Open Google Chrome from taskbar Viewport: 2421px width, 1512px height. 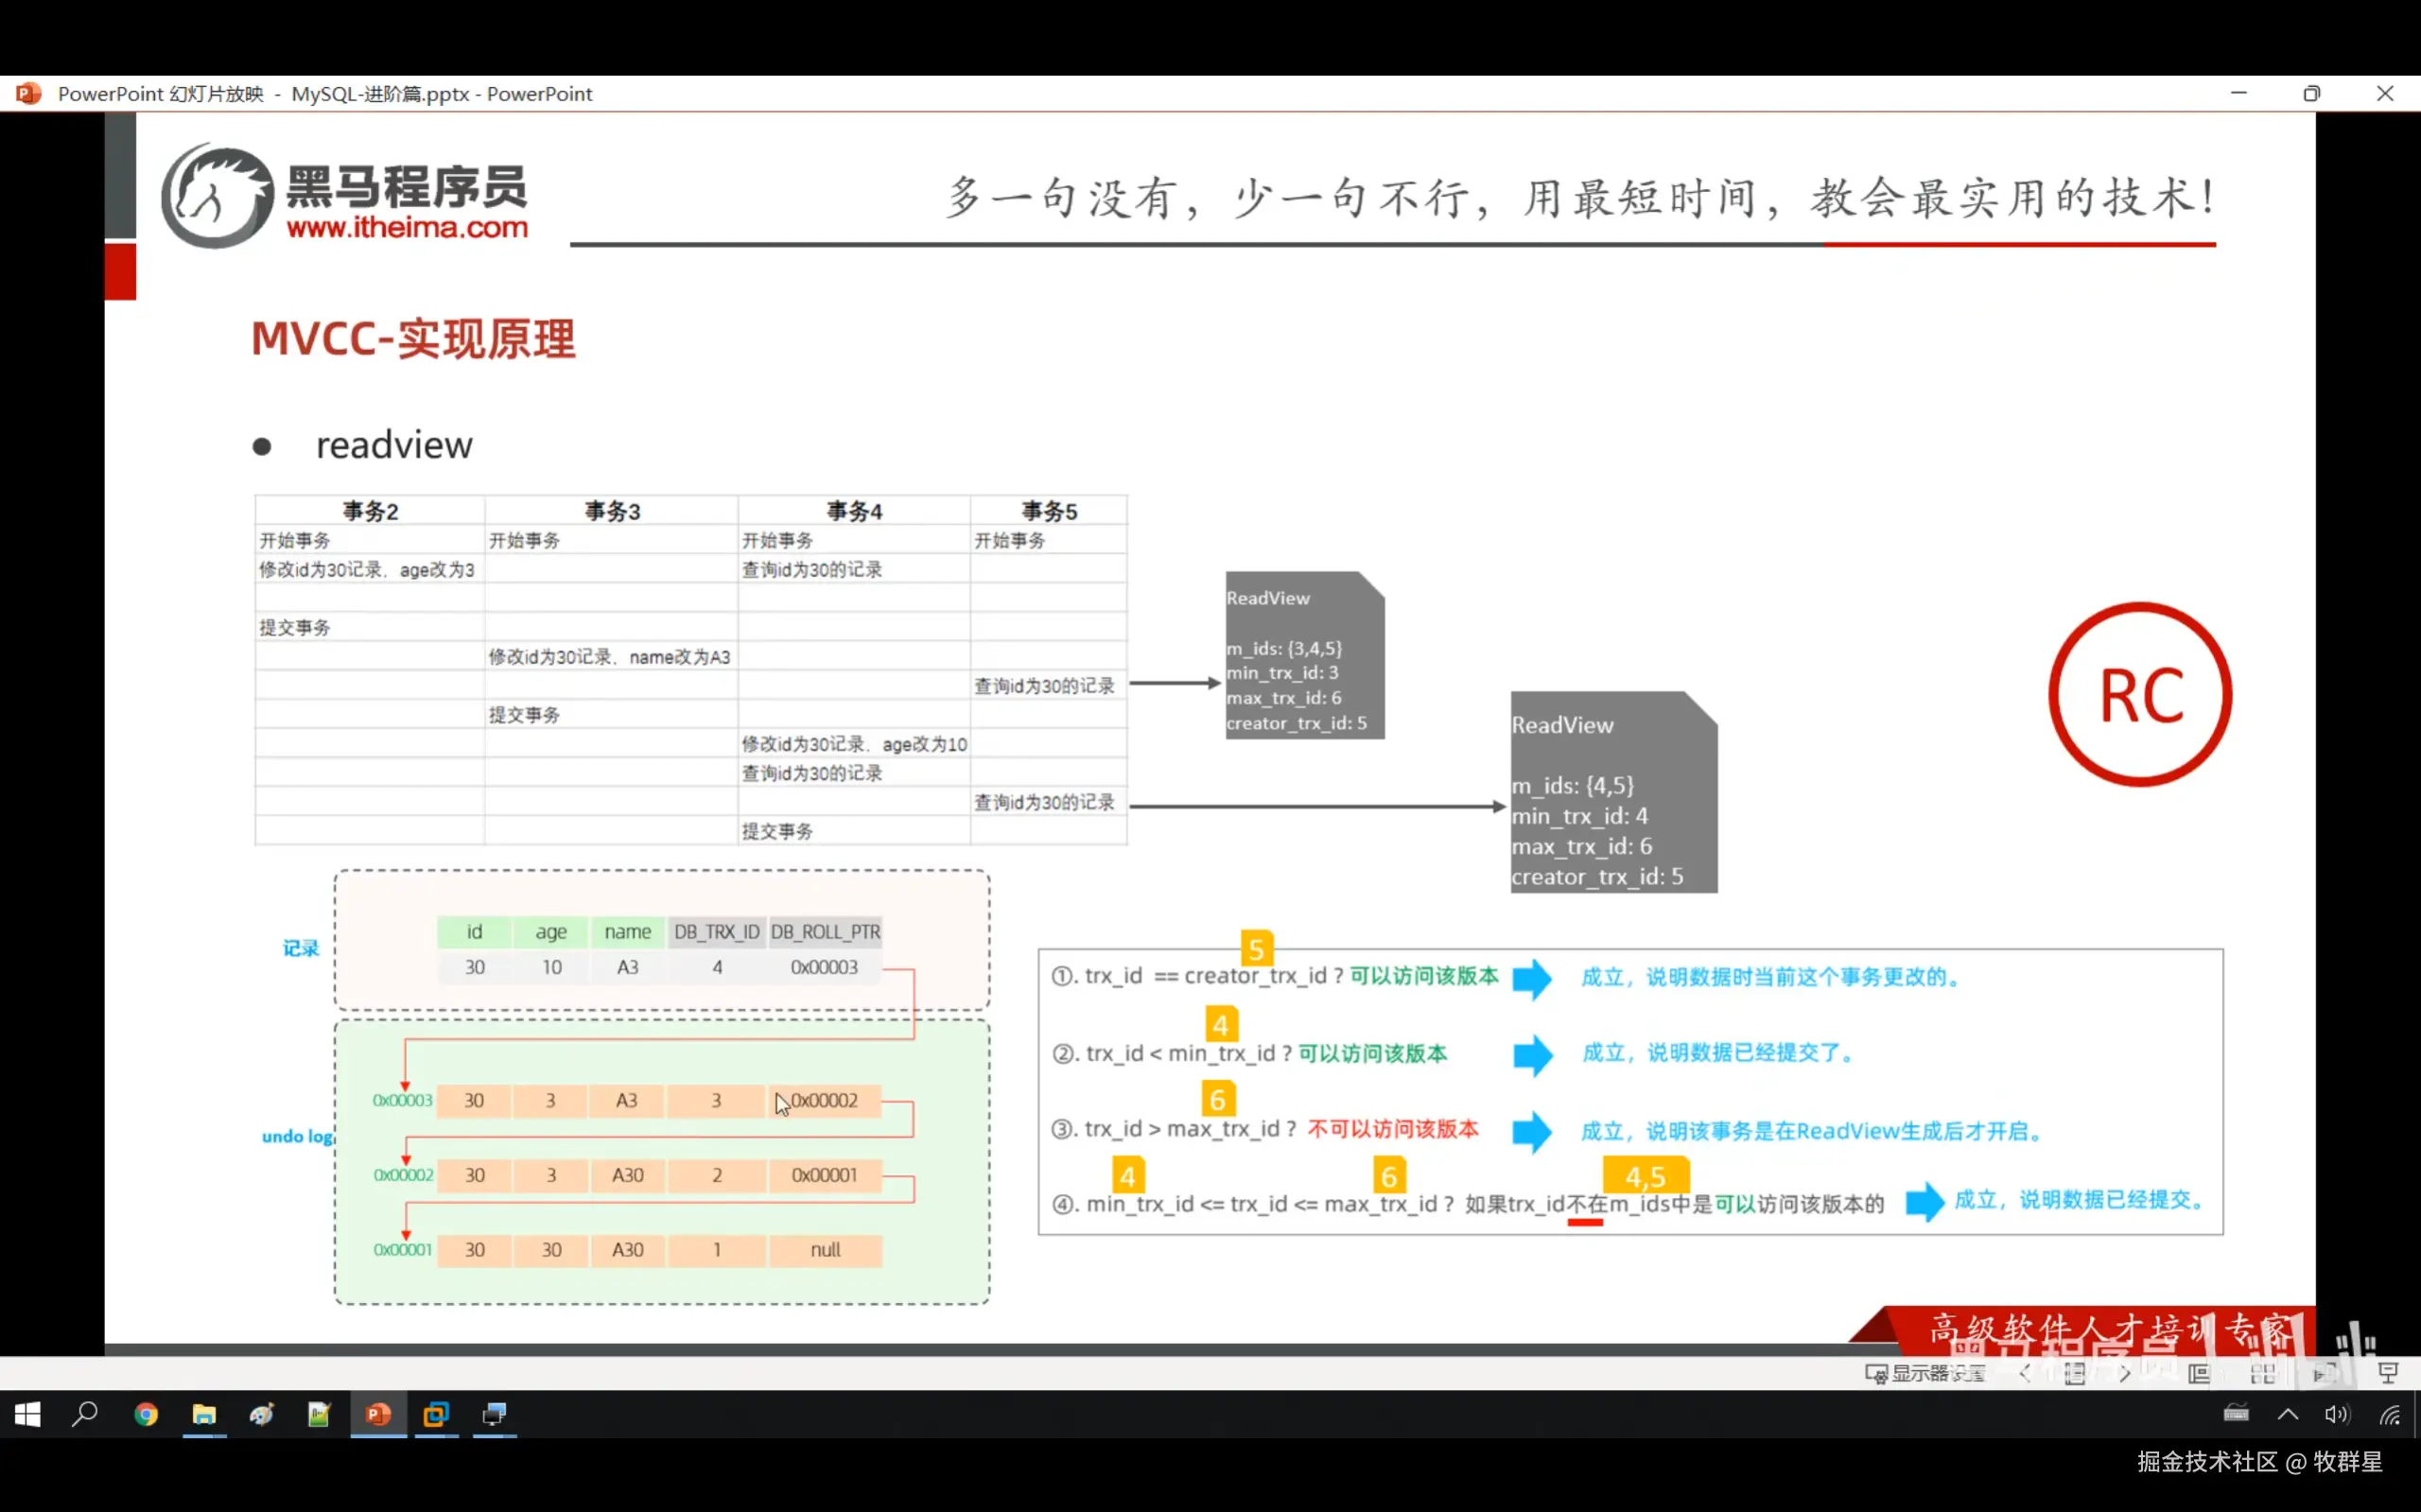point(146,1414)
